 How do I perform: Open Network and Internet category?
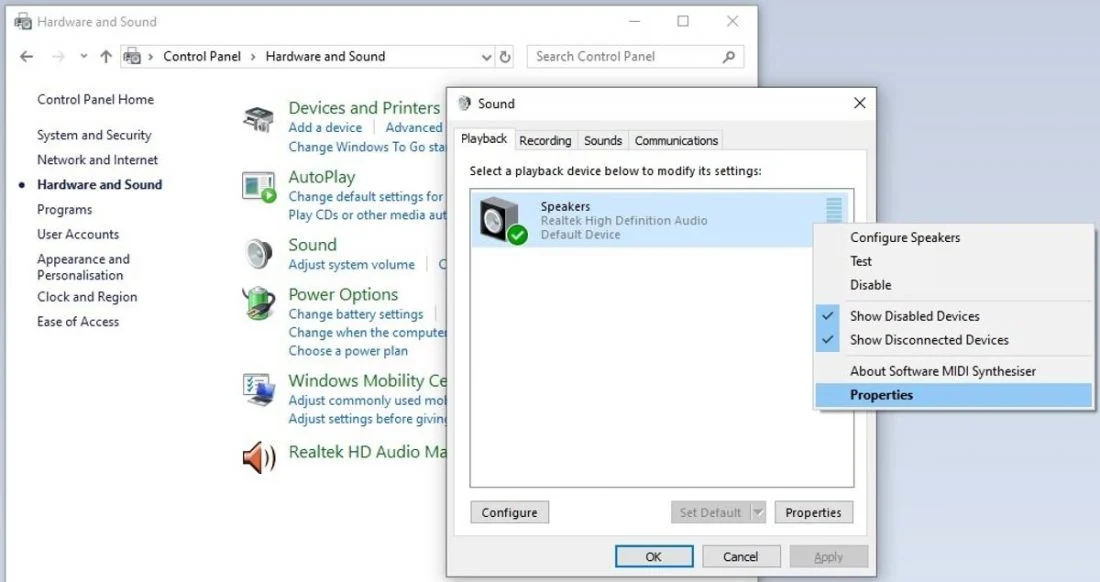[x=98, y=160]
